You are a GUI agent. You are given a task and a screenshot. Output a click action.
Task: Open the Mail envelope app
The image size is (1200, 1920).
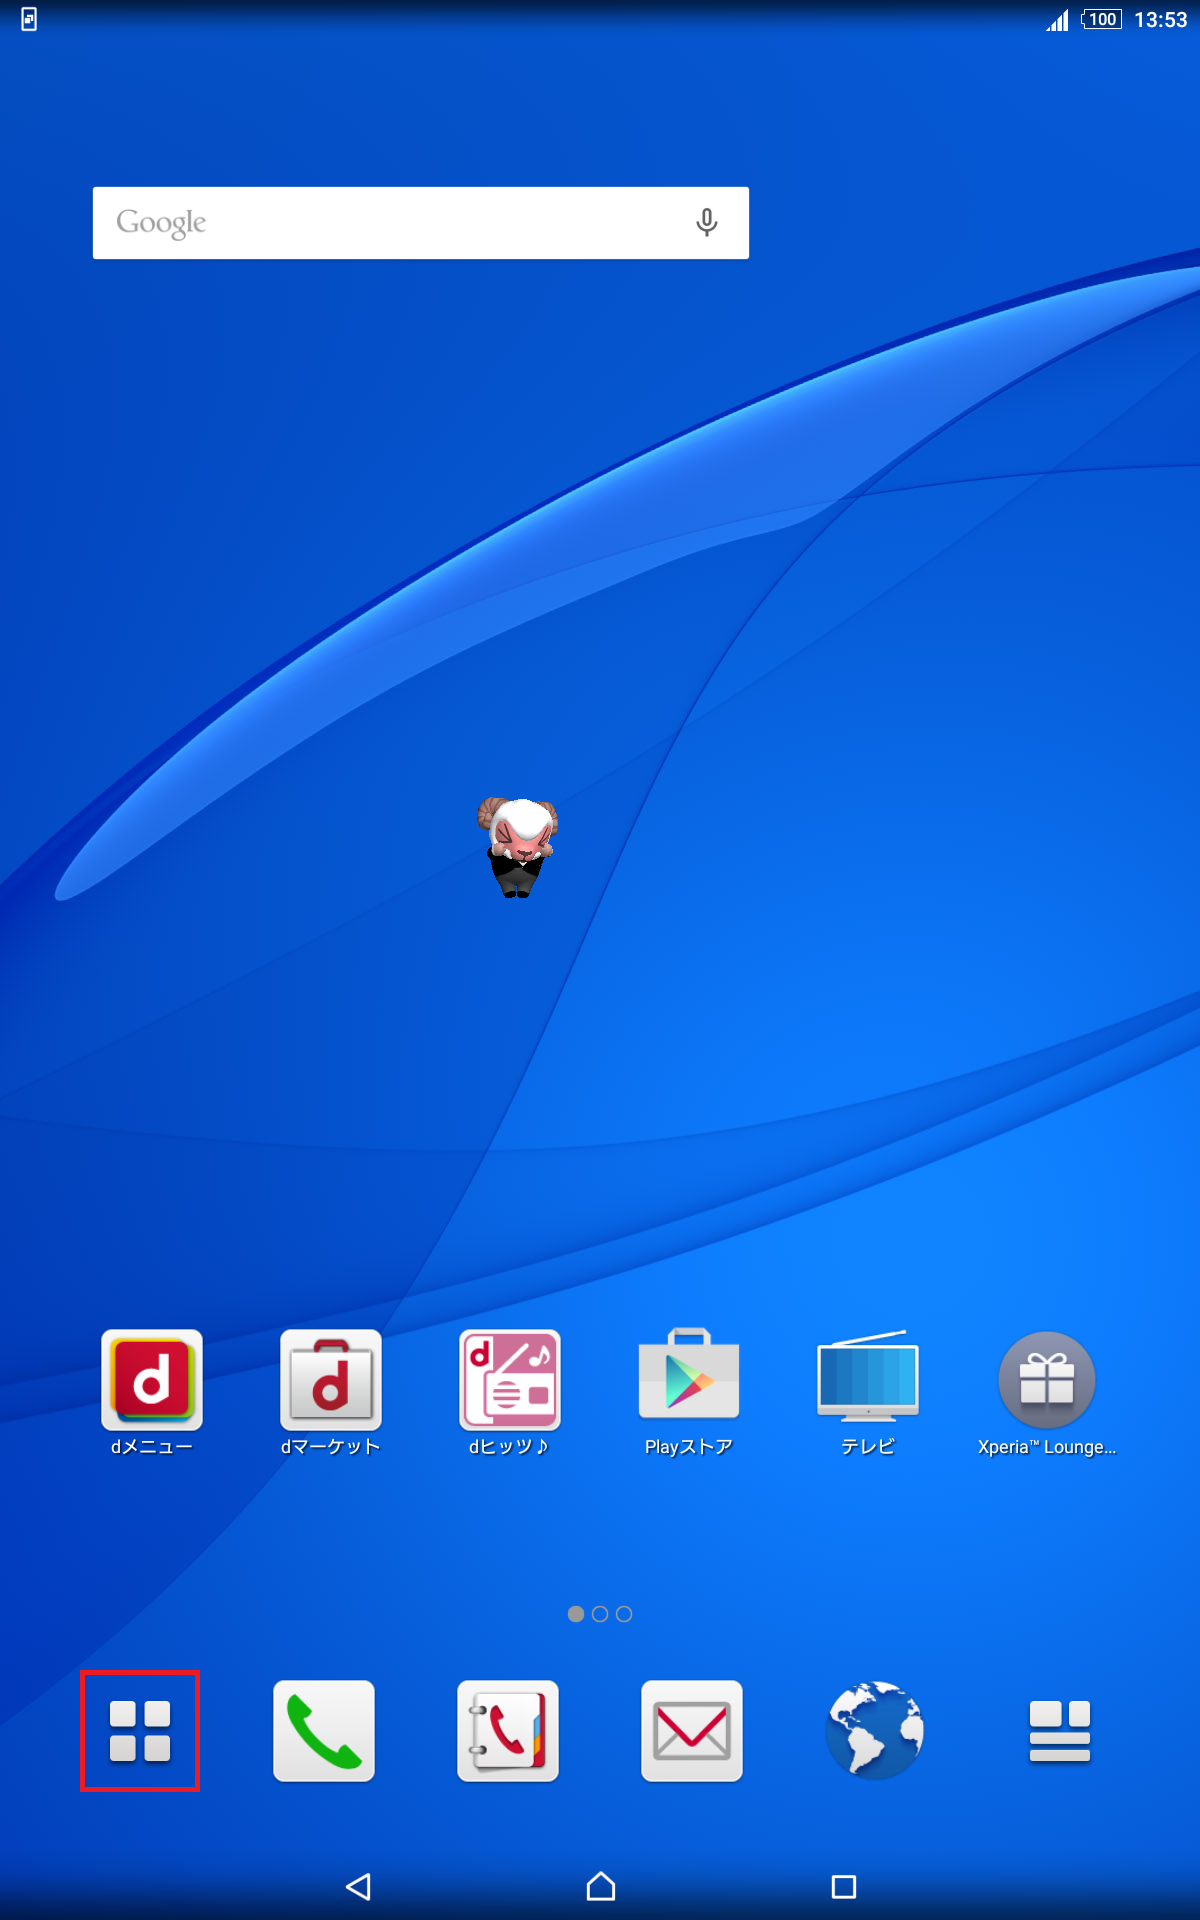[x=692, y=1731]
